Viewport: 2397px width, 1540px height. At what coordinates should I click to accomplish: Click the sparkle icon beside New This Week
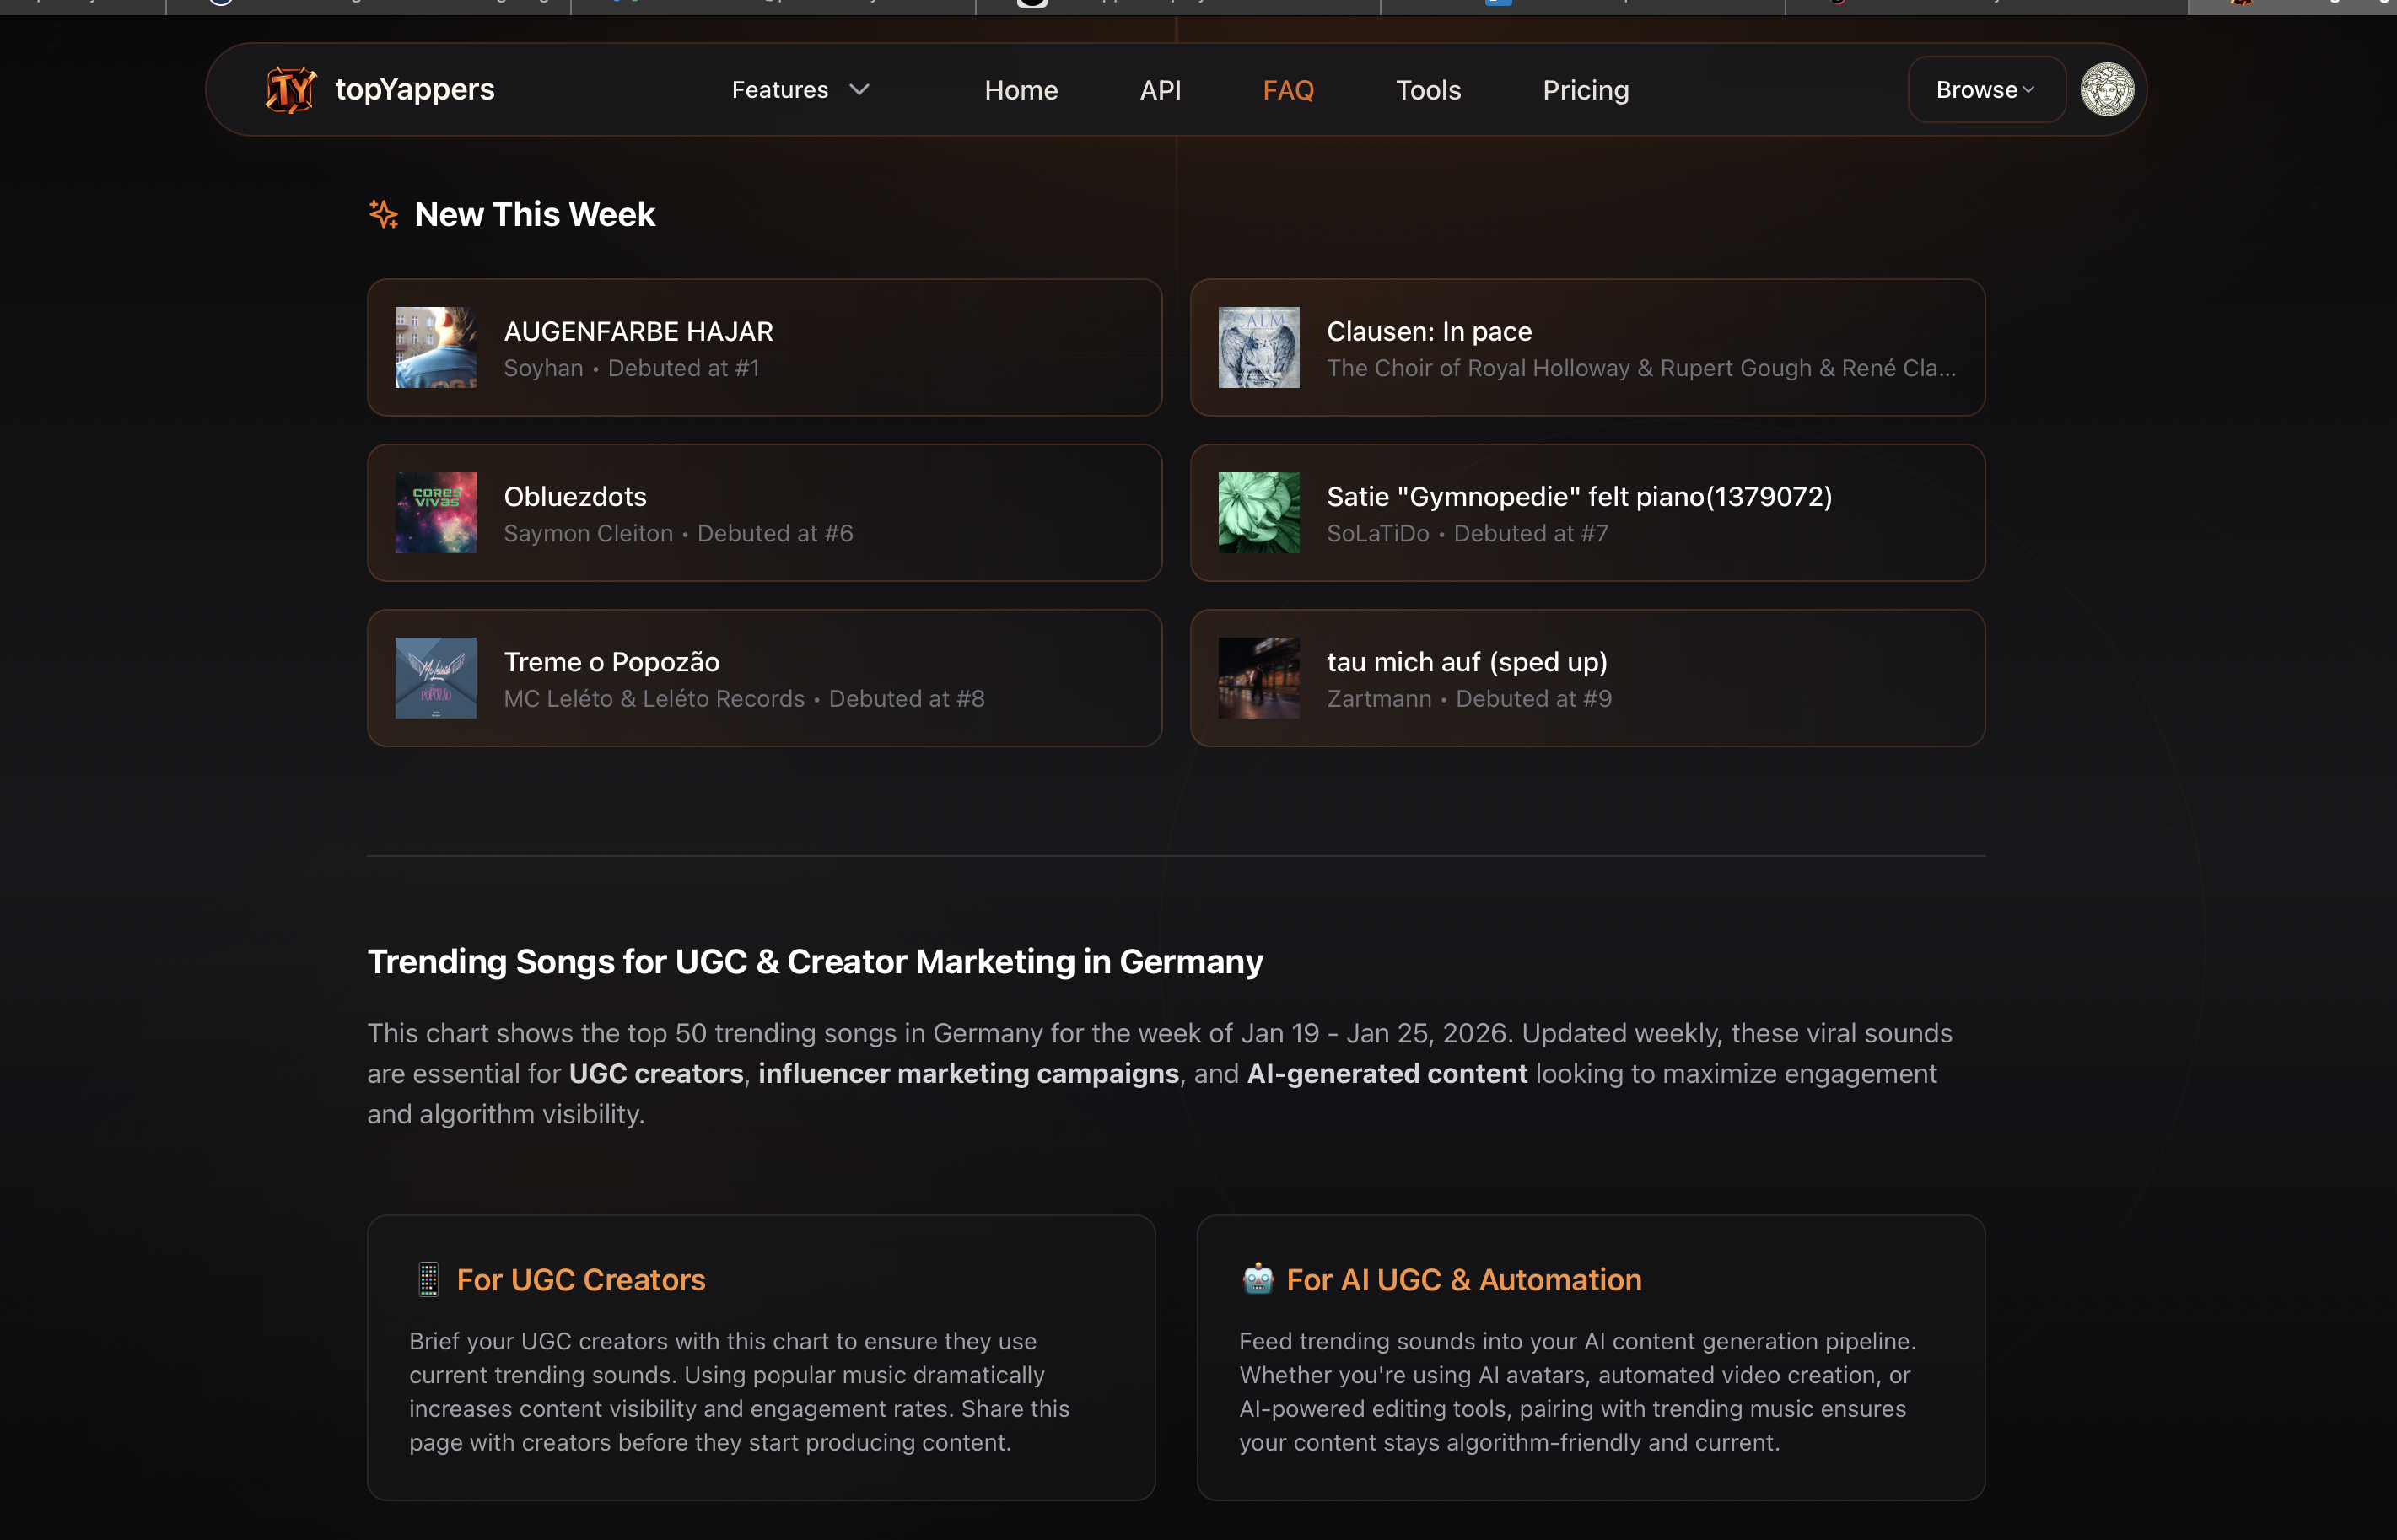383,214
